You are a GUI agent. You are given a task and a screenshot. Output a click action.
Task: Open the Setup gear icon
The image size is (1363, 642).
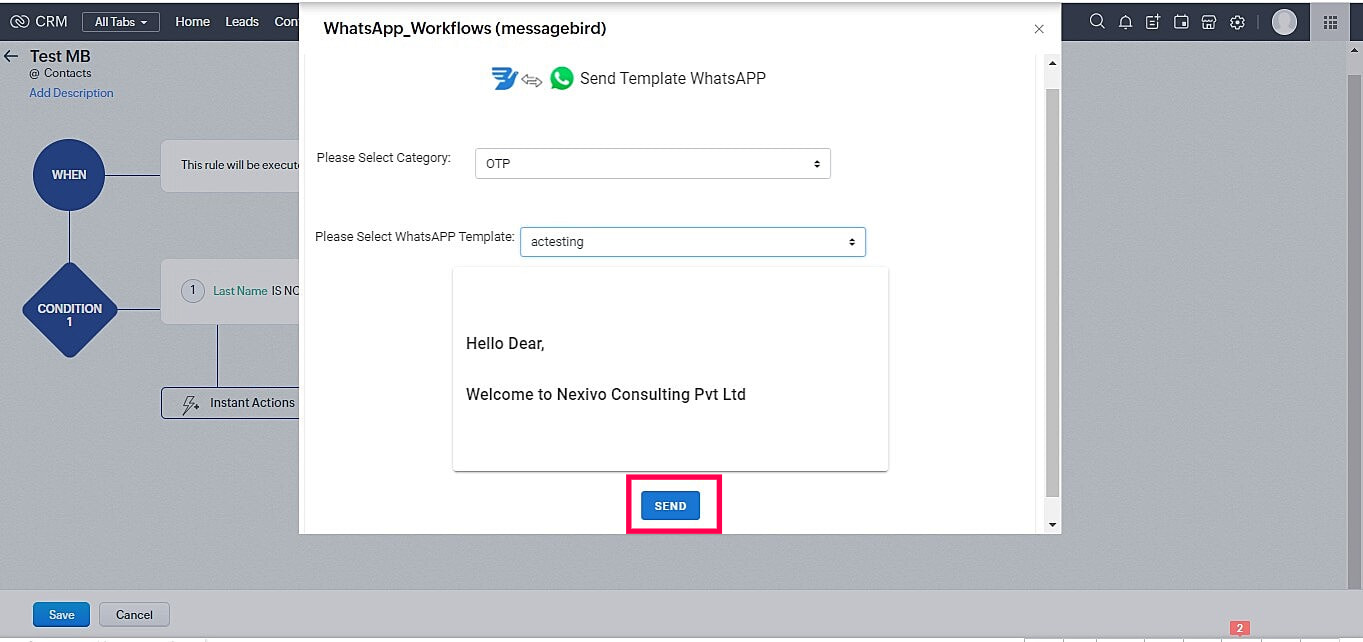[x=1237, y=22]
